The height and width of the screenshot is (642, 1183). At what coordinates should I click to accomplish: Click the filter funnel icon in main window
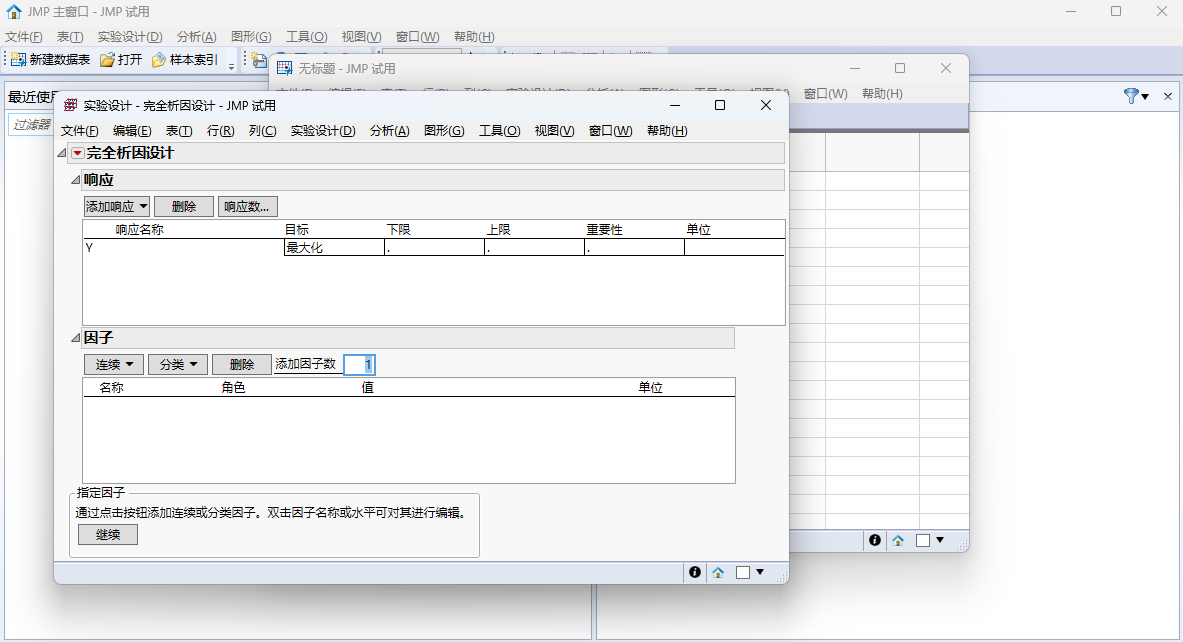[x=1131, y=96]
